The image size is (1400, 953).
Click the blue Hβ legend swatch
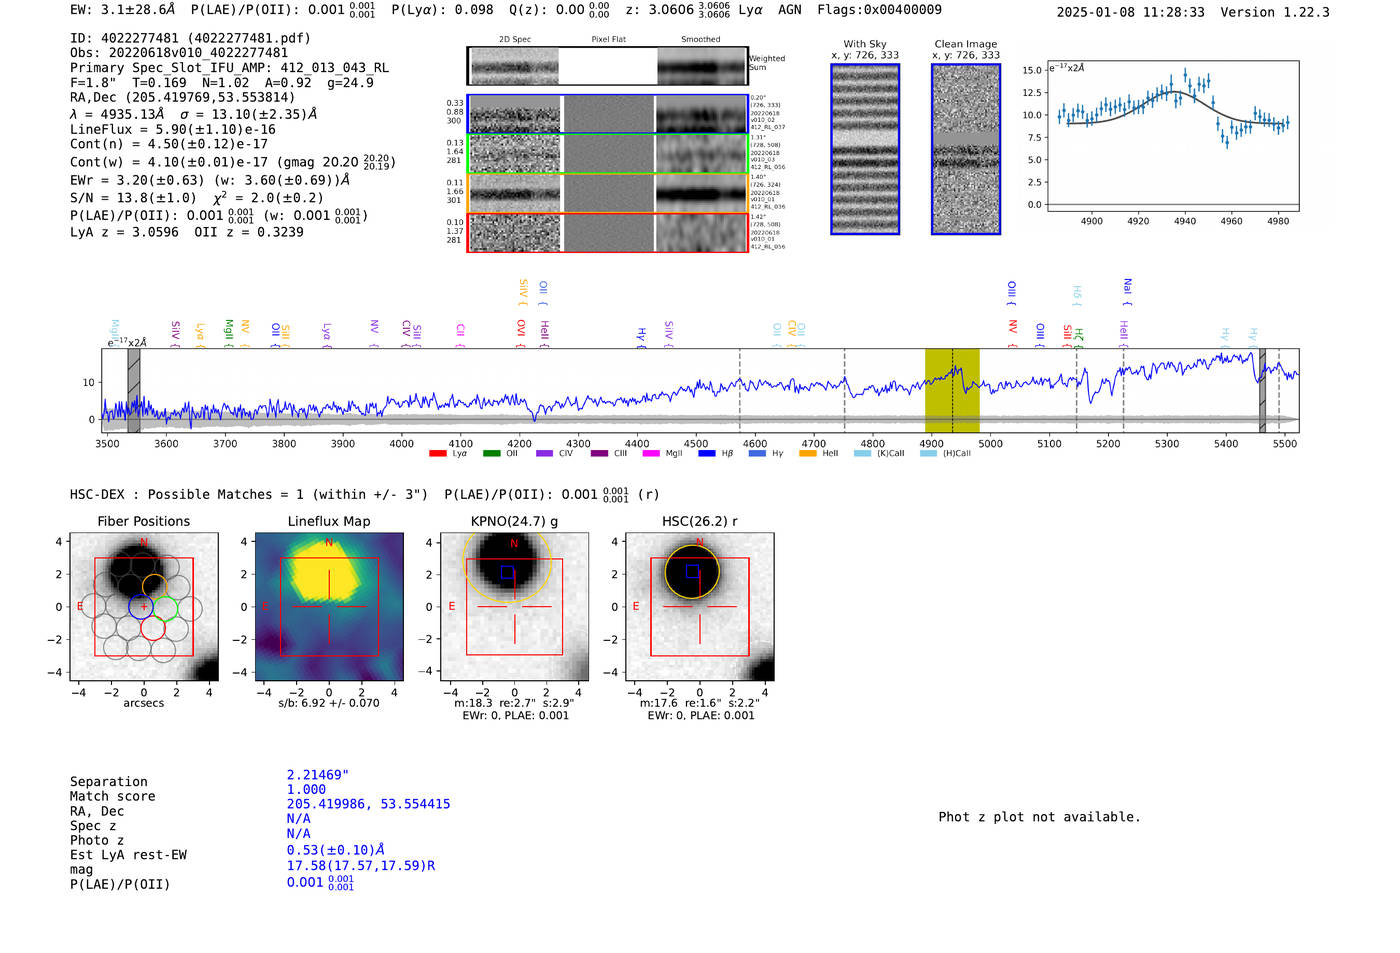[707, 454]
